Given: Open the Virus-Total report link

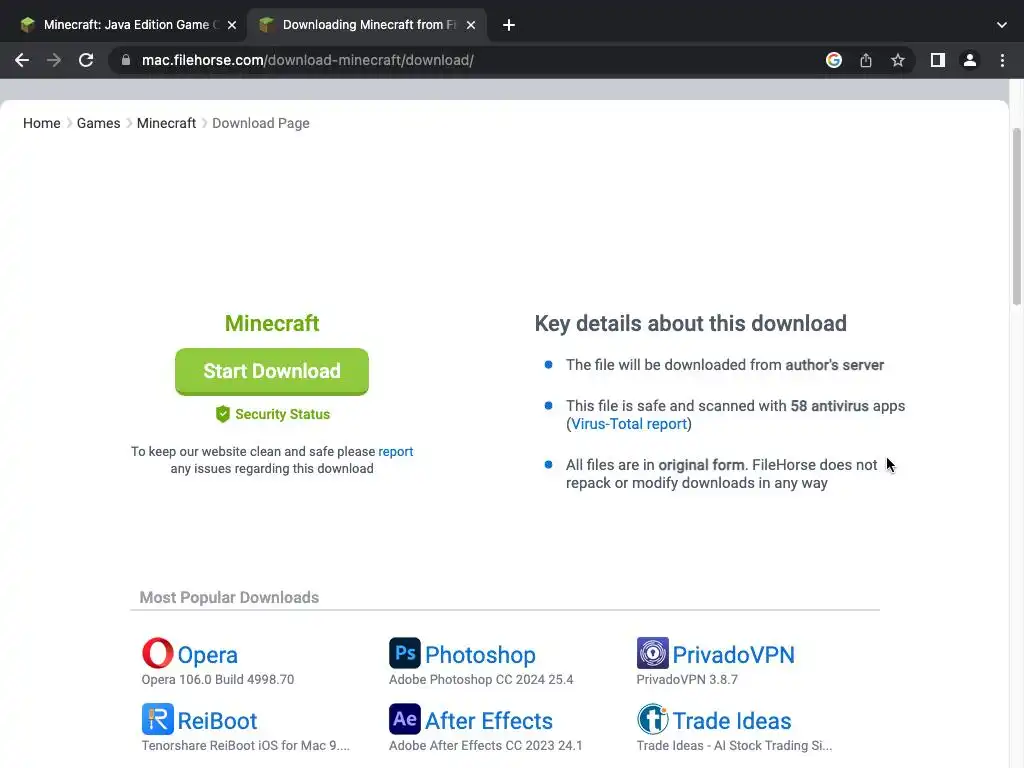Looking at the screenshot, I should (x=629, y=424).
